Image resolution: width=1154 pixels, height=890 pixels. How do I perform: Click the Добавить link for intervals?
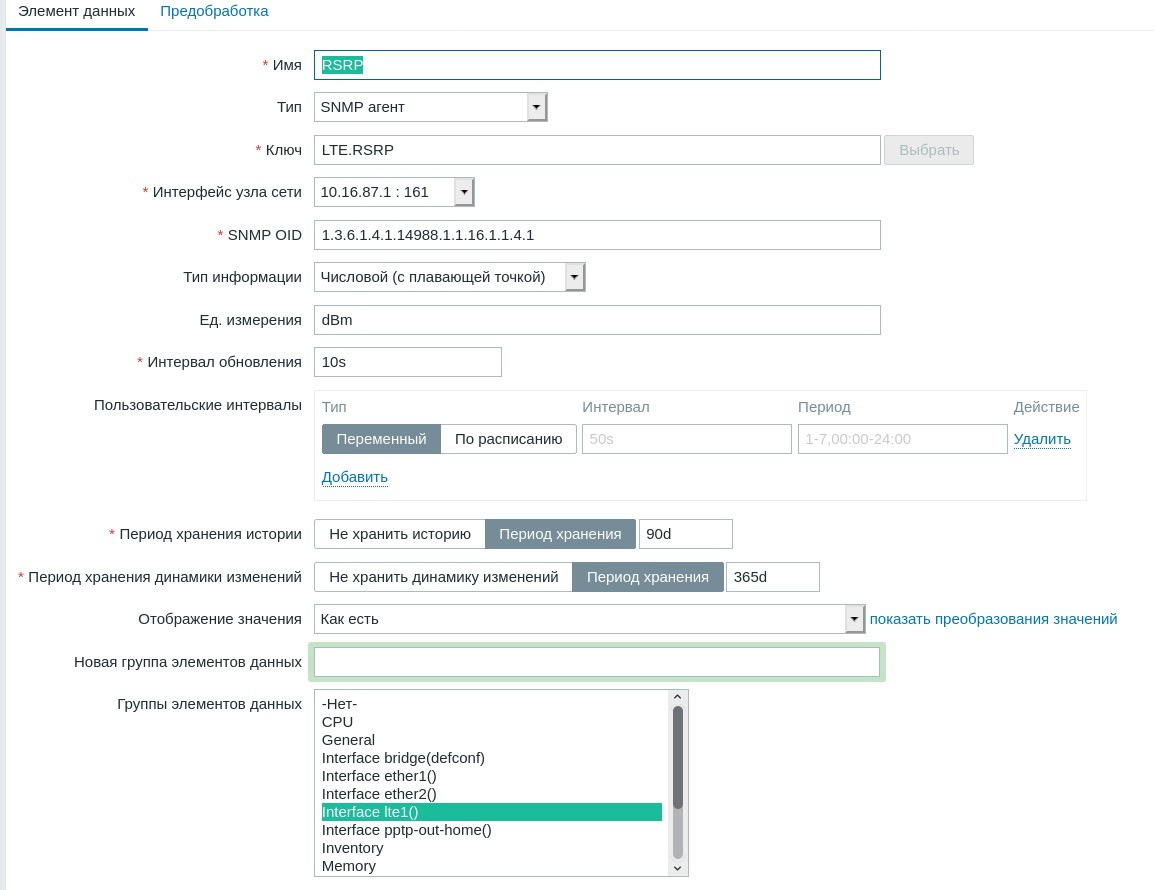coord(354,477)
